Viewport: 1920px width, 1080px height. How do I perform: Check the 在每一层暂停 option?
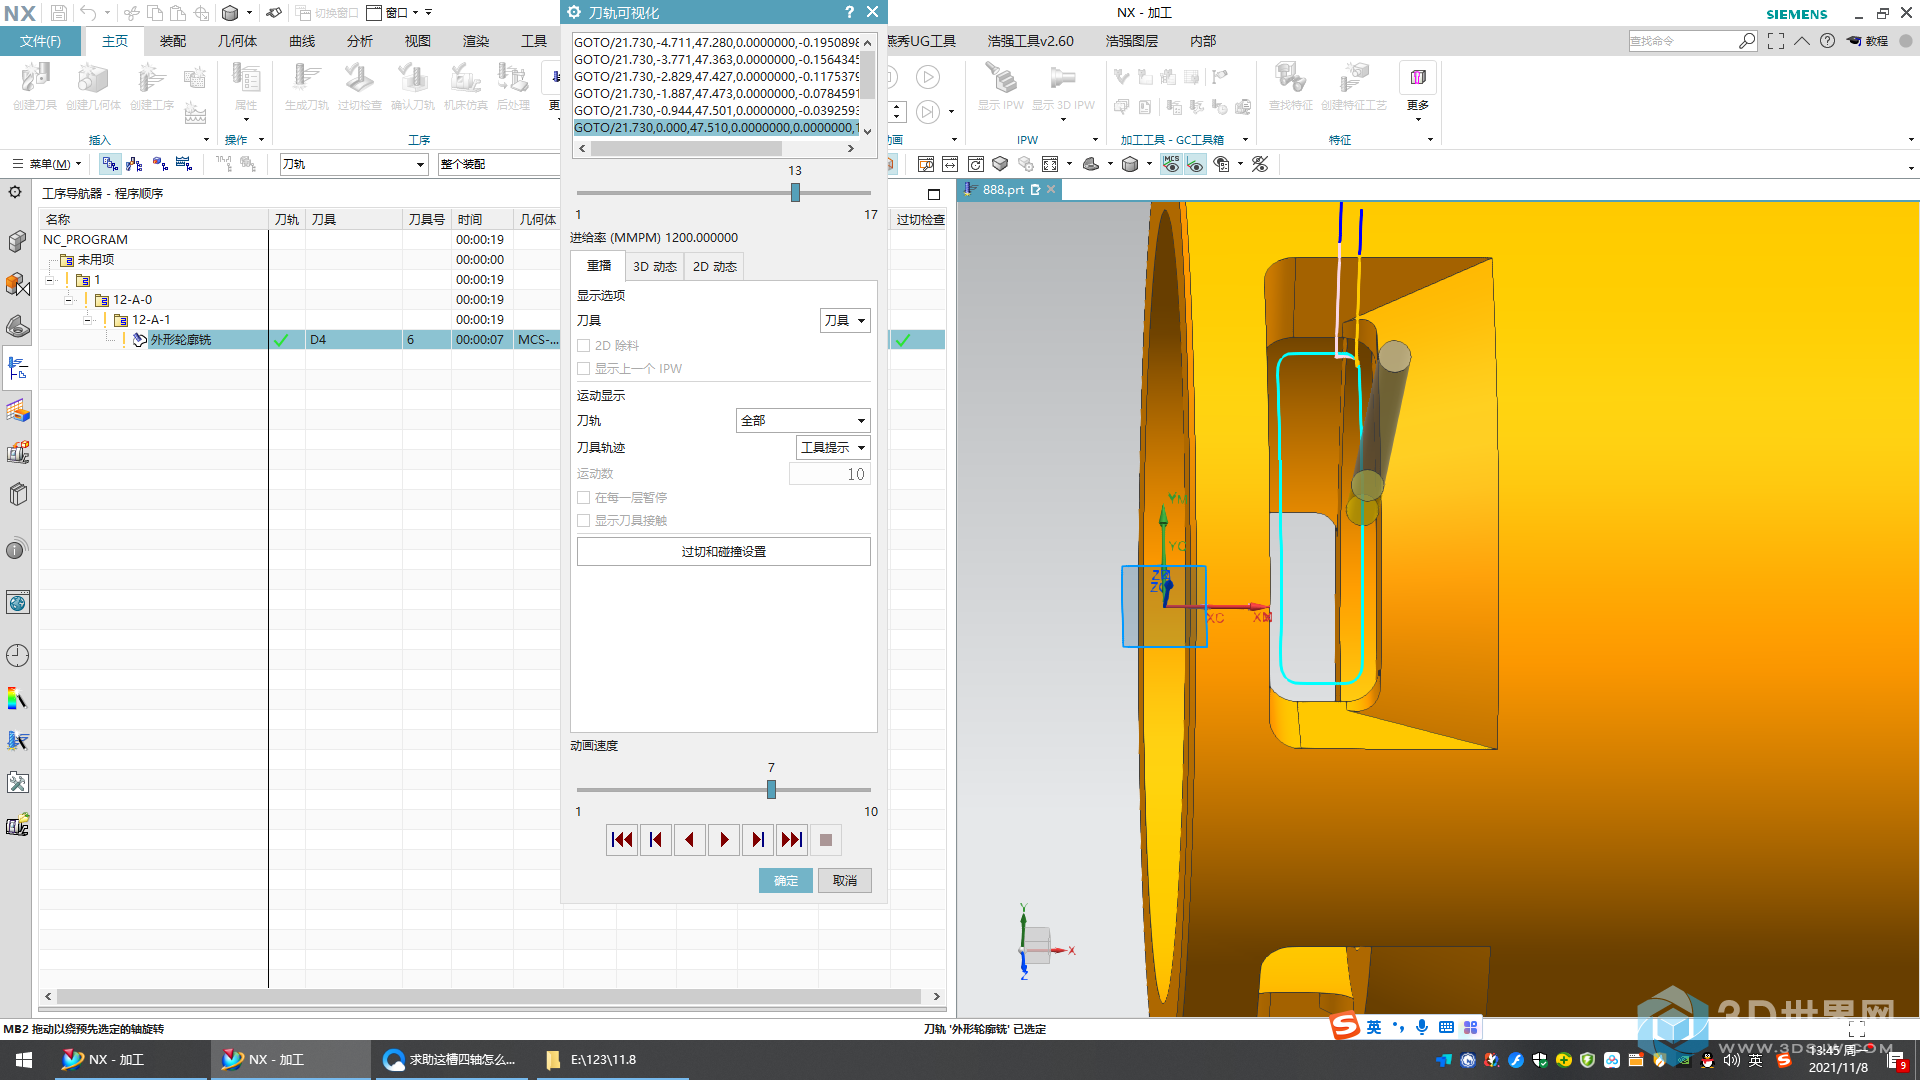point(583,498)
